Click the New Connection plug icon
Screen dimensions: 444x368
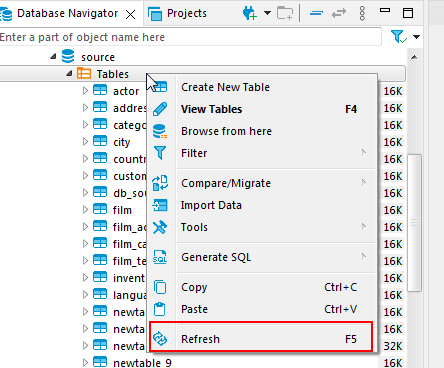(249, 13)
